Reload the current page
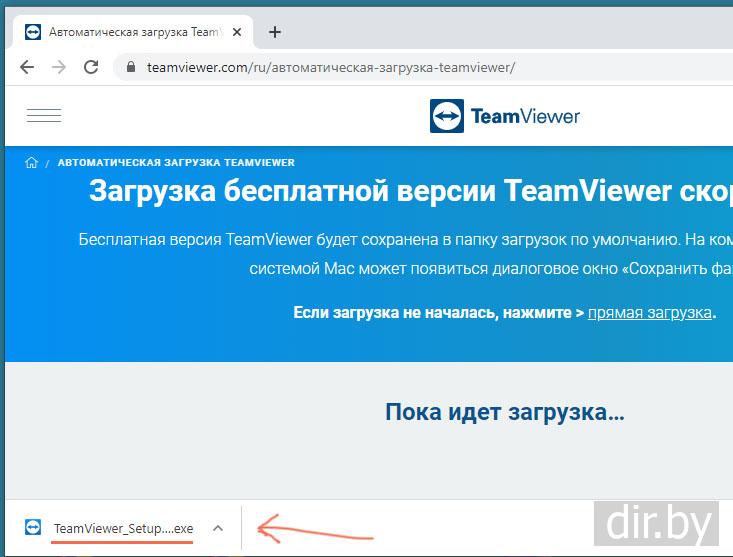 [91, 68]
